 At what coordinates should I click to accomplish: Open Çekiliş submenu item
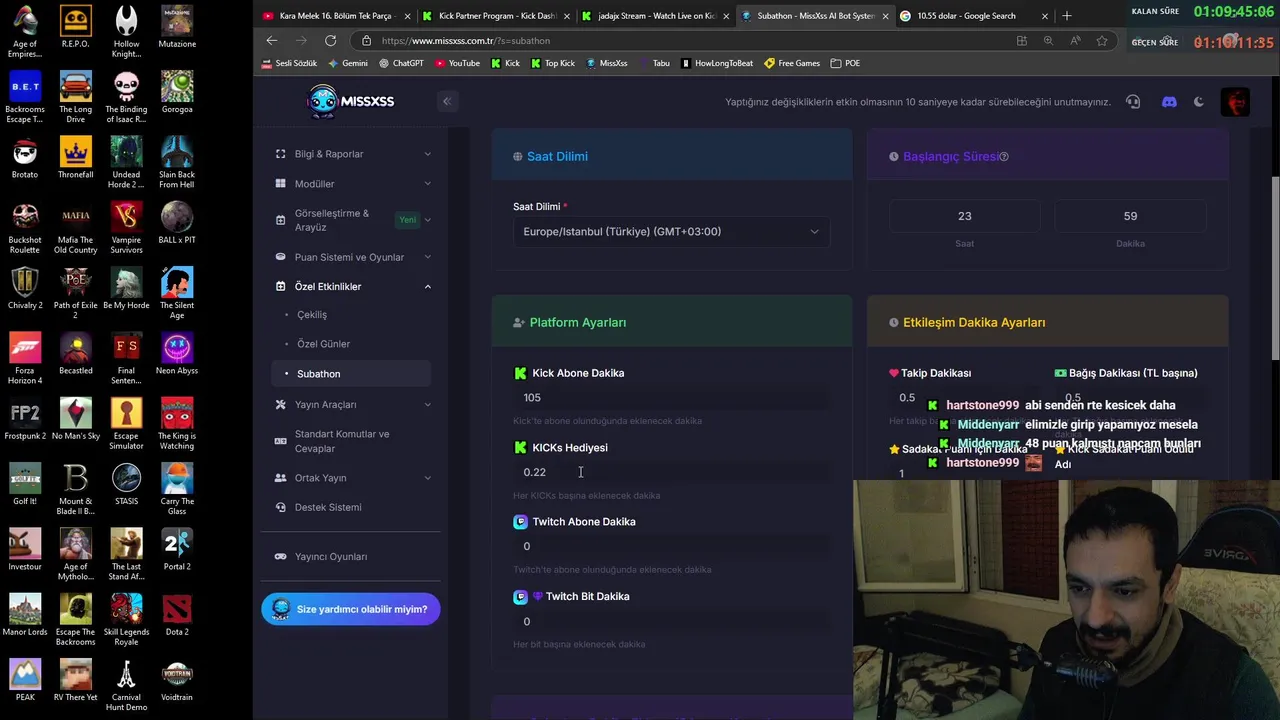[312, 314]
